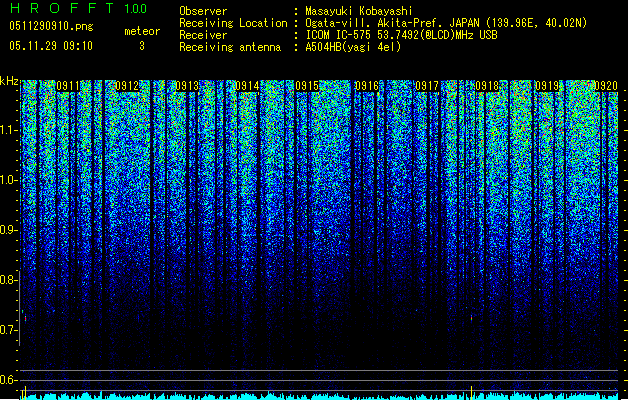Click the 0918 time marker
Image resolution: width=629 pixels, height=400 pixels.
click(487, 86)
